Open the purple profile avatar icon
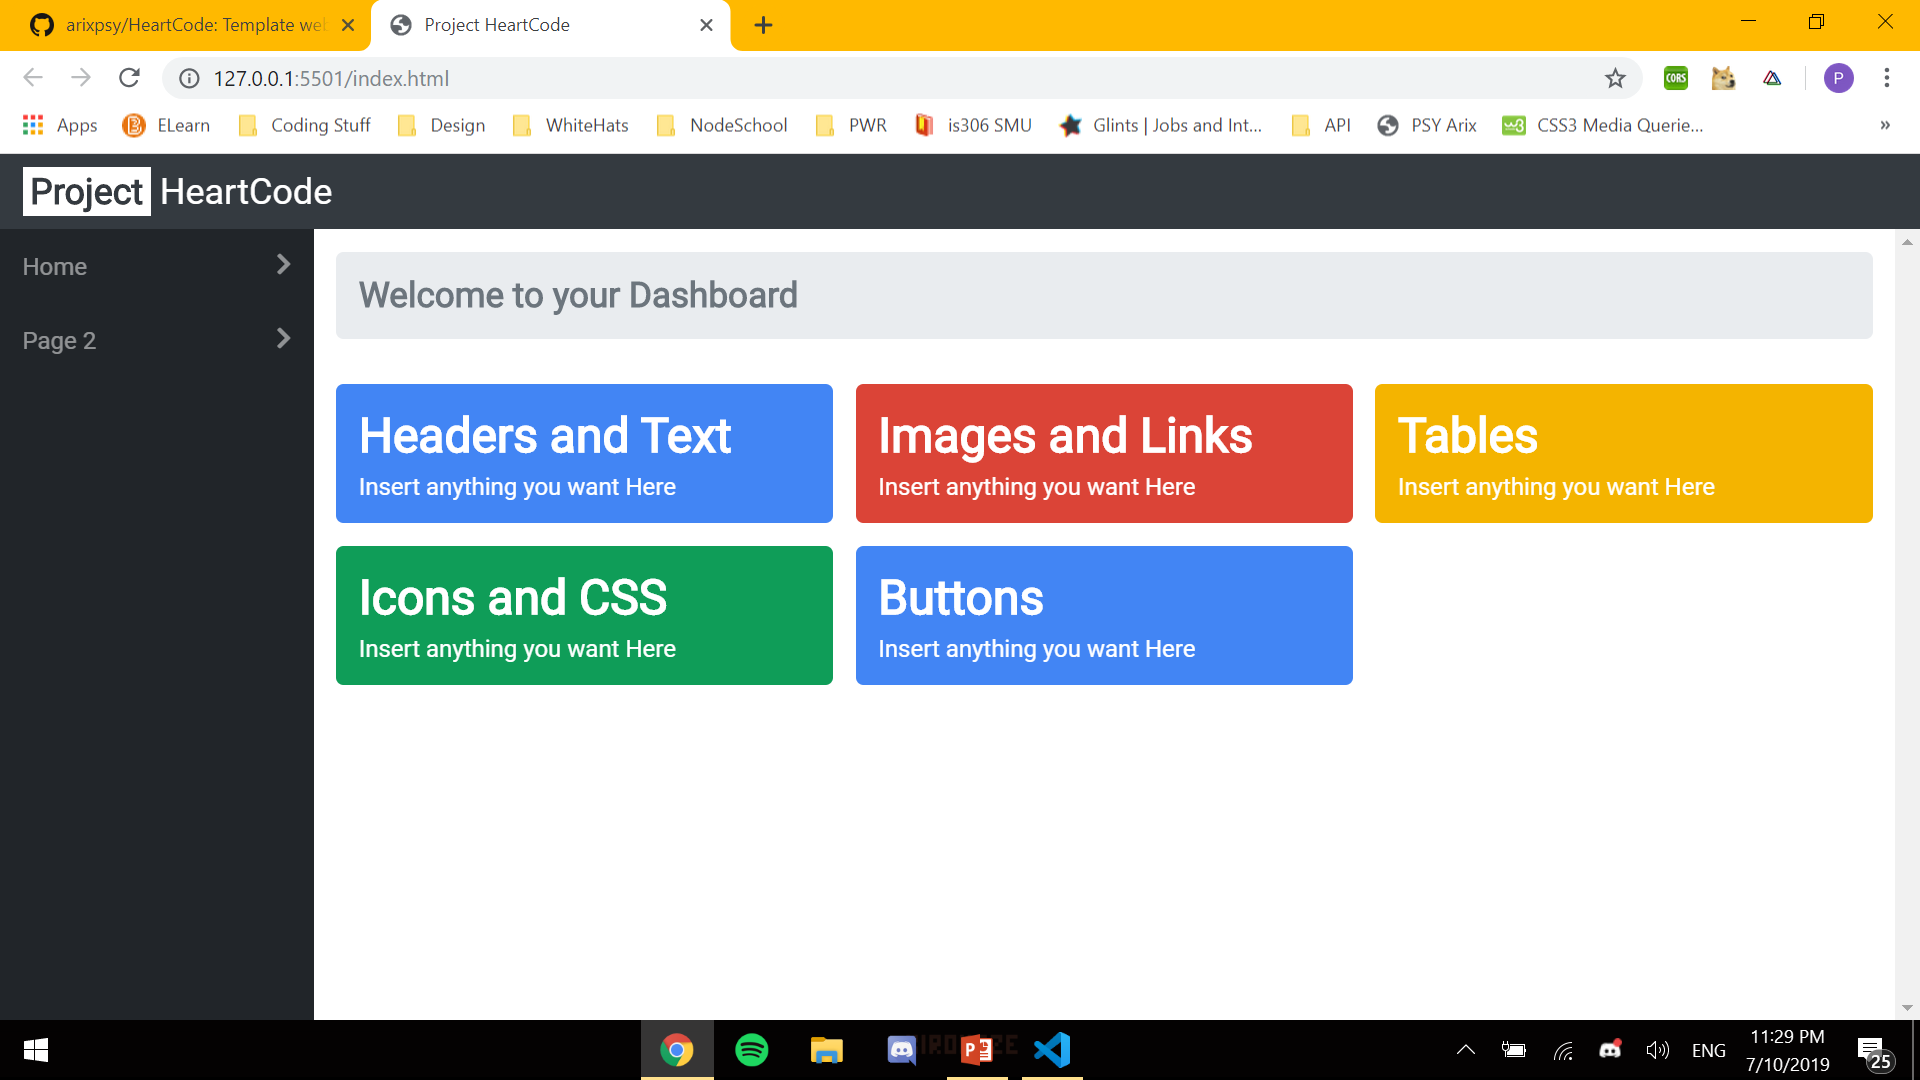The width and height of the screenshot is (1920, 1080). 1838,78
